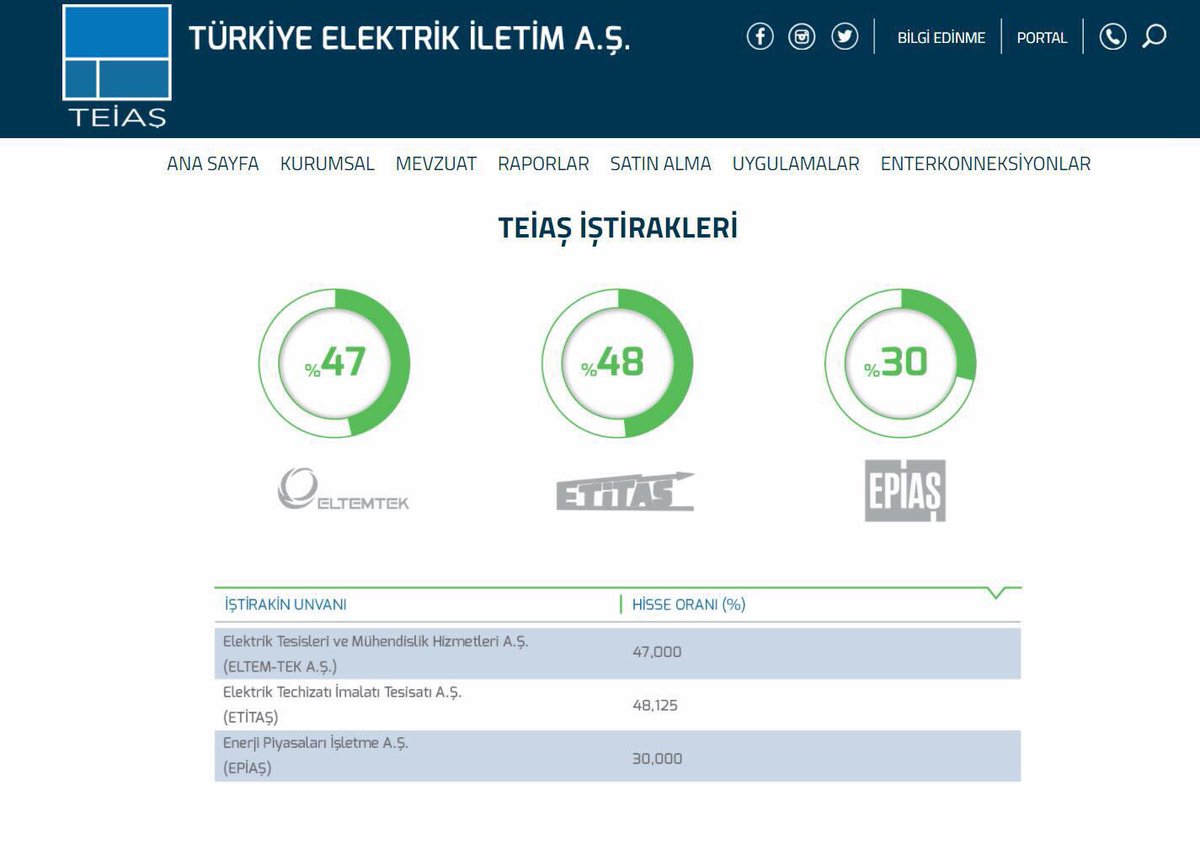Image resolution: width=1200 pixels, height=844 pixels.
Task: Click the ELTEMTEK company logo
Action: 343,489
